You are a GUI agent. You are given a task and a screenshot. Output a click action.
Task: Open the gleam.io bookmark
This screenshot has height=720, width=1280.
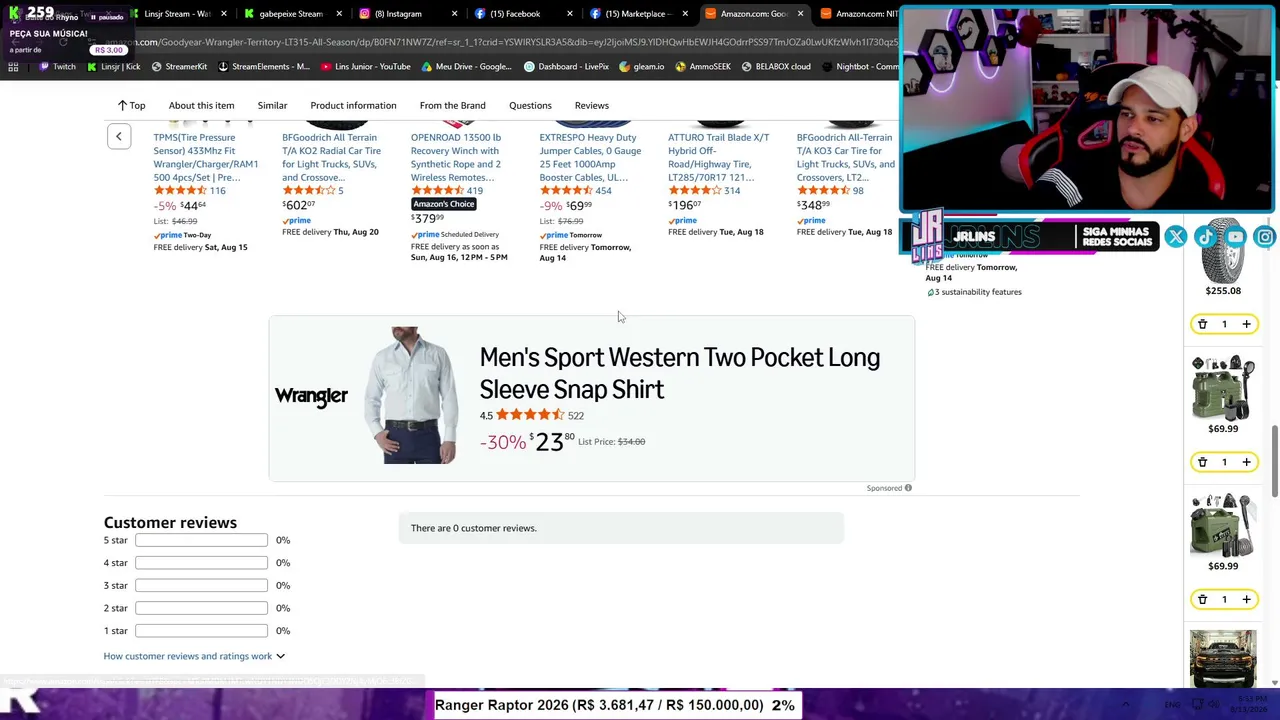click(641, 67)
